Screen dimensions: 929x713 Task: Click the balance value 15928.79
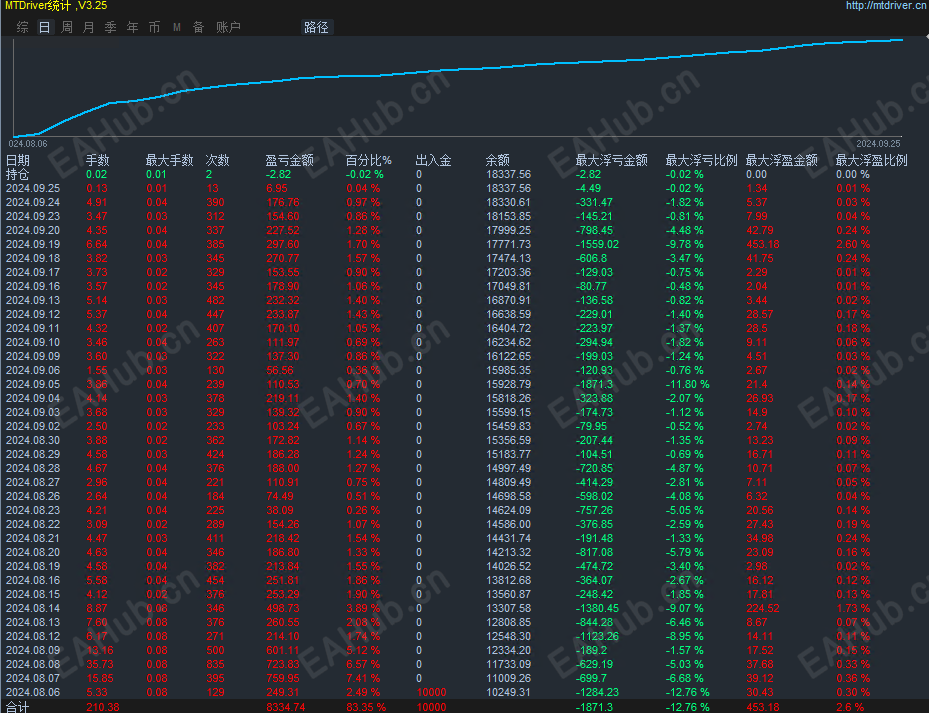tap(508, 384)
